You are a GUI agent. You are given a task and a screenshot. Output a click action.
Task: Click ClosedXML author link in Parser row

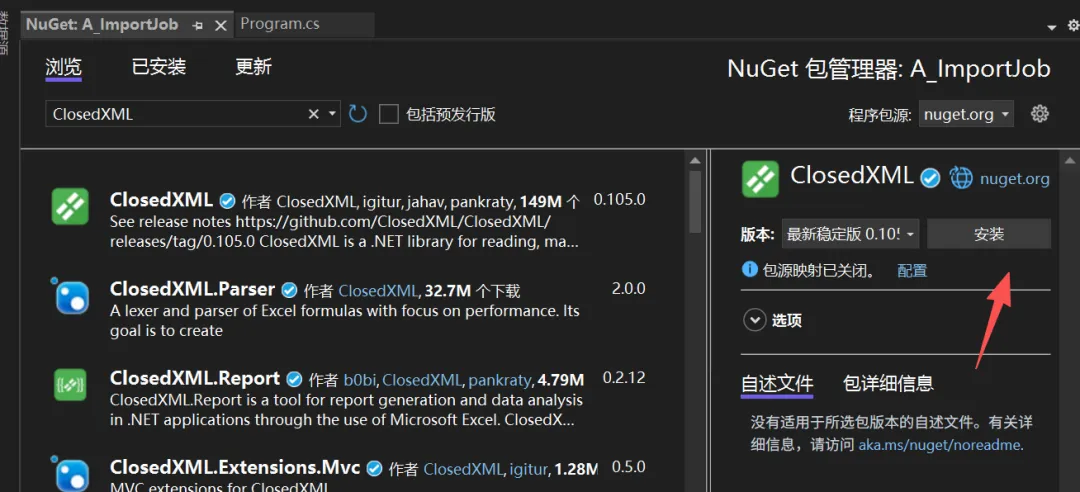379,291
